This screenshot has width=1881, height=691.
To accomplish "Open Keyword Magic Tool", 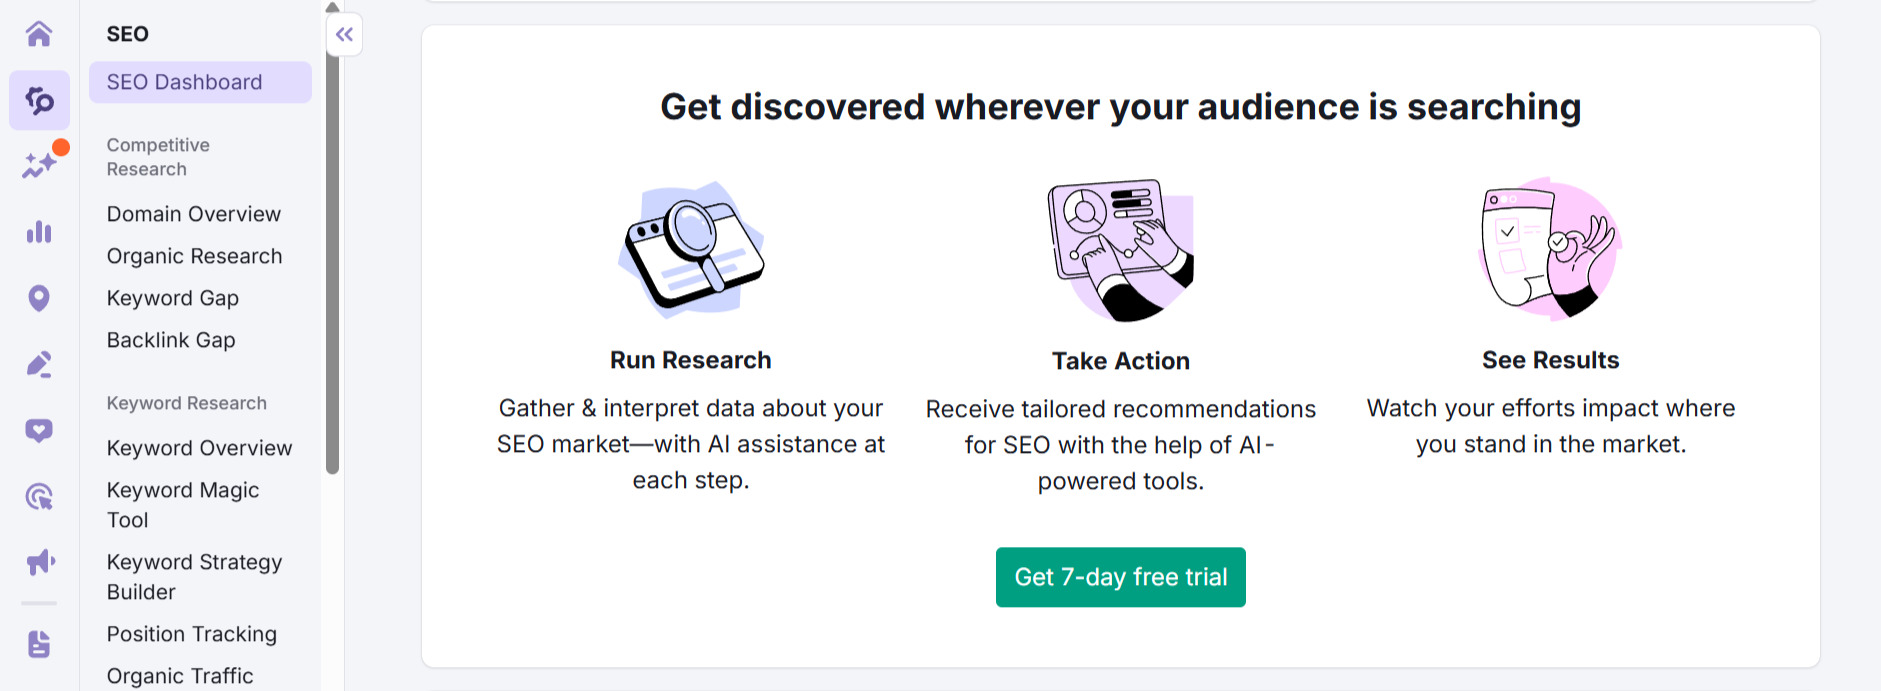I will tap(183, 504).
